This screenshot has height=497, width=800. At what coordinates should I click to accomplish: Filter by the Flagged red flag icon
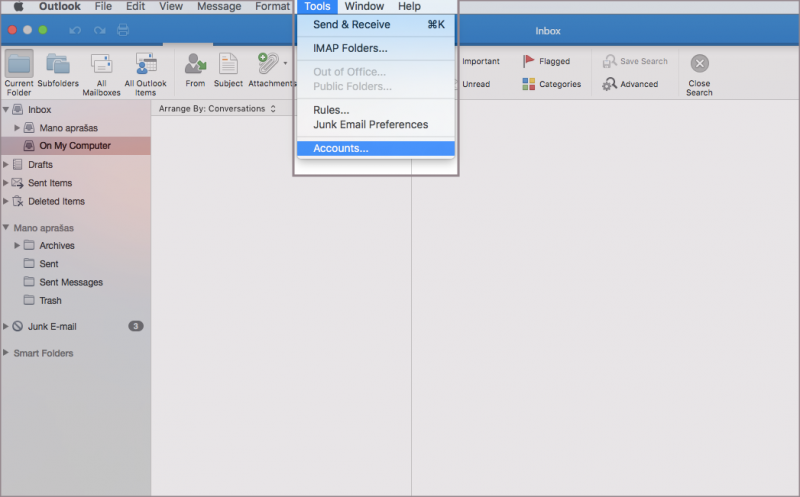(530, 61)
